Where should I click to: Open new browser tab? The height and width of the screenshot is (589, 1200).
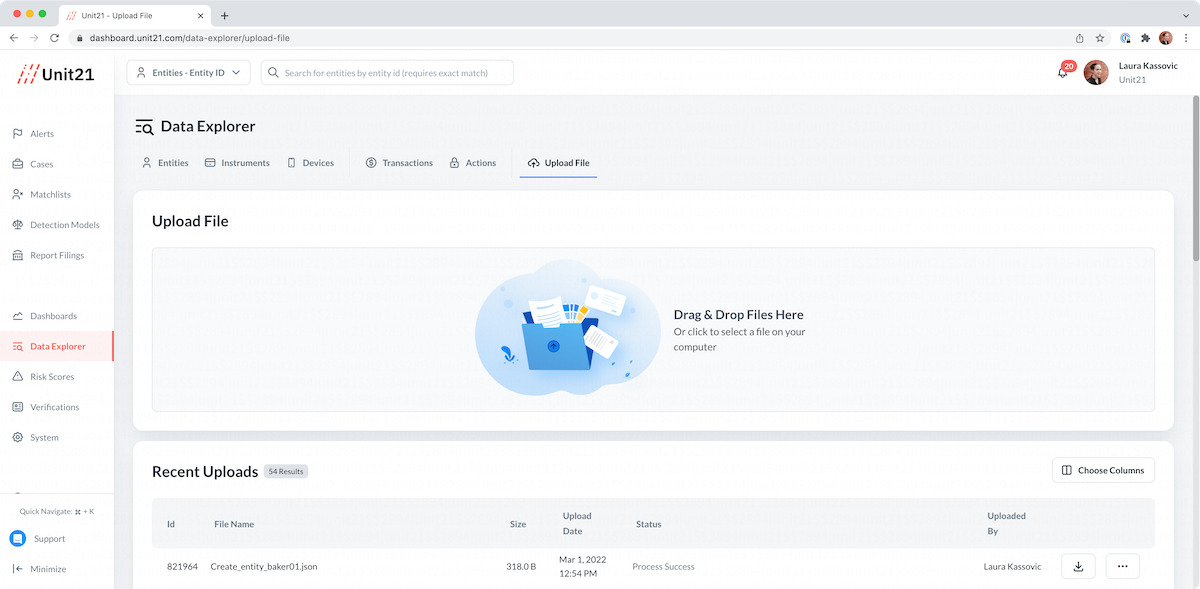224,16
